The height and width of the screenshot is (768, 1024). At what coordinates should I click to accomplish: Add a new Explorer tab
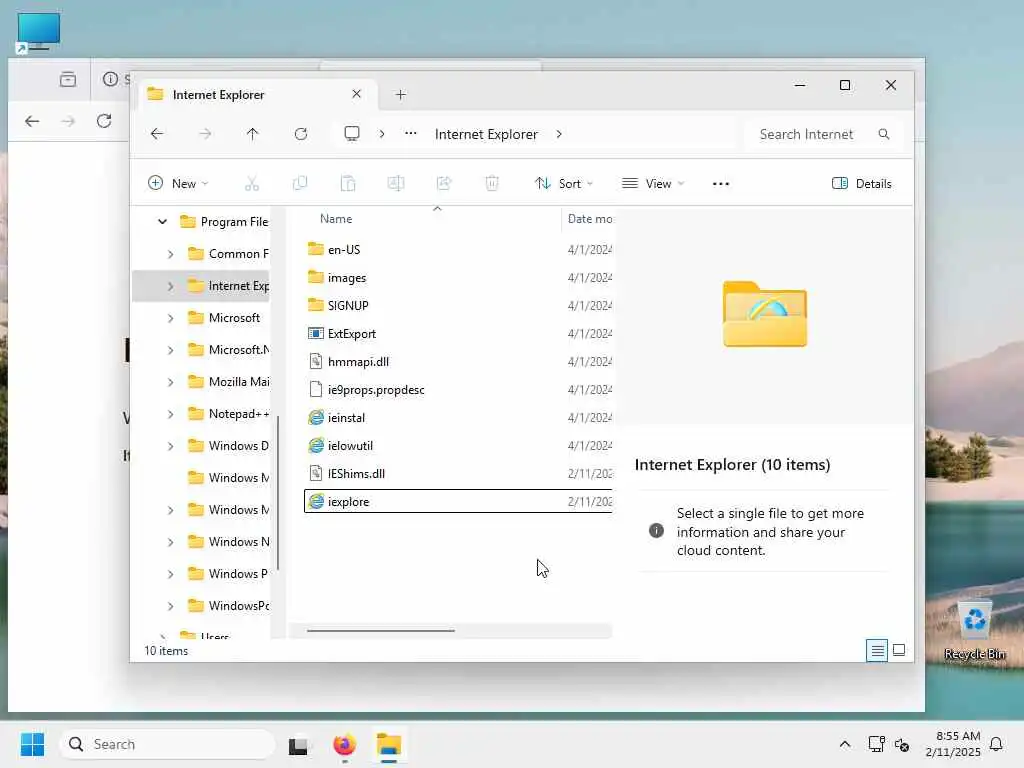pos(400,95)
